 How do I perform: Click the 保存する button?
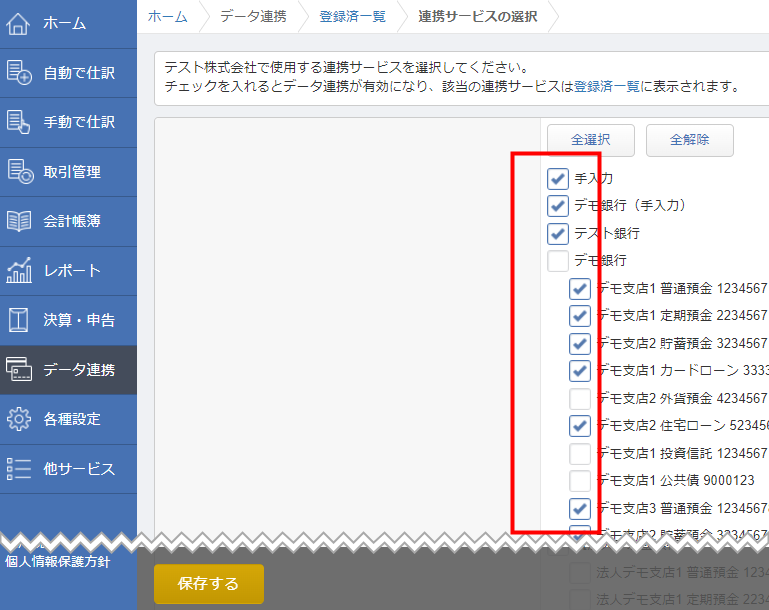[x=209, y=584]
